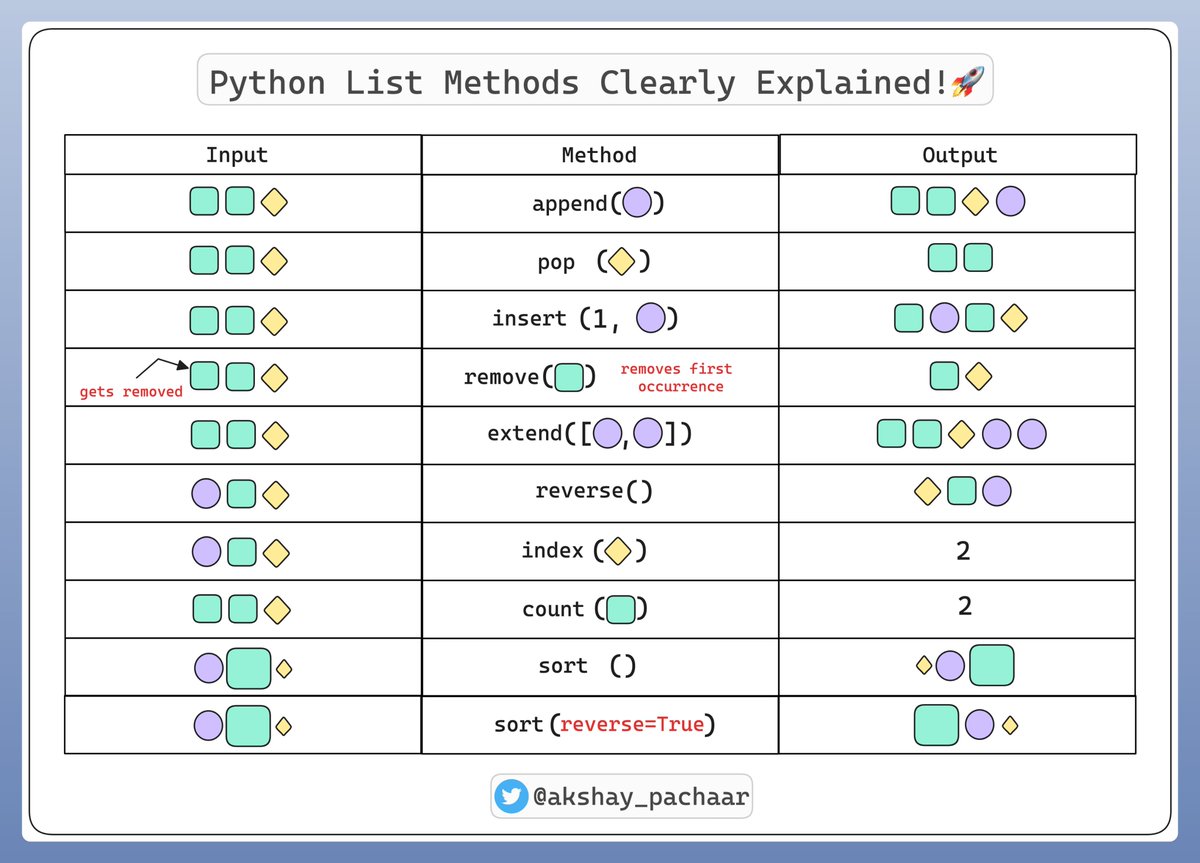This screenshot has width=1200, height=863.
Task: Click the yellow diamond in extend input row
Action: point(274,436)
